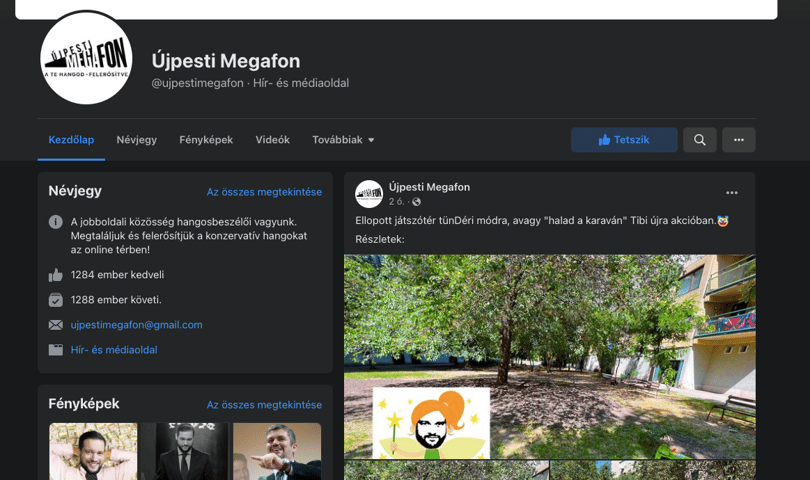The height and width of the screenshot is (480, 810).
Task: Click the info icon in Névjegy
Action: pos(56,222)
